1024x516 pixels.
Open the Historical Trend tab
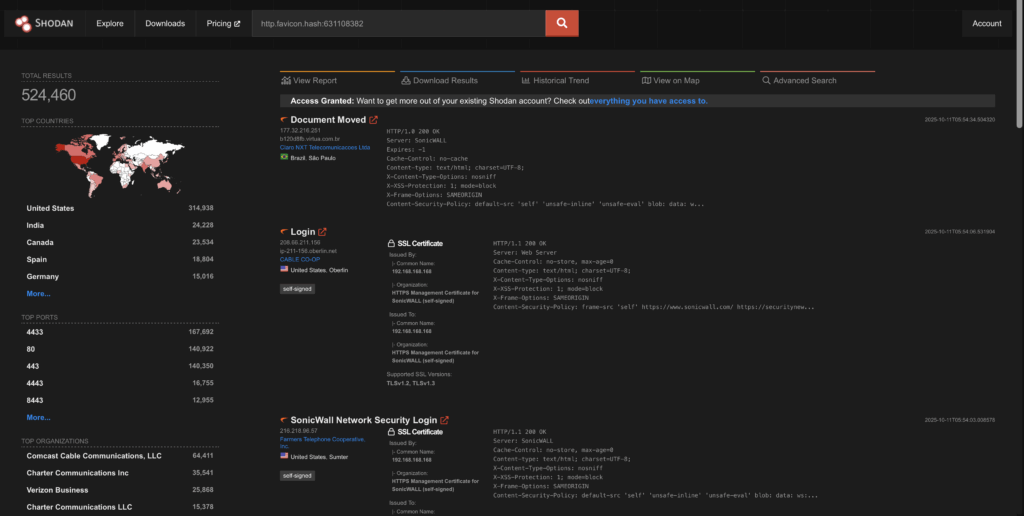(x=555, y=80)
